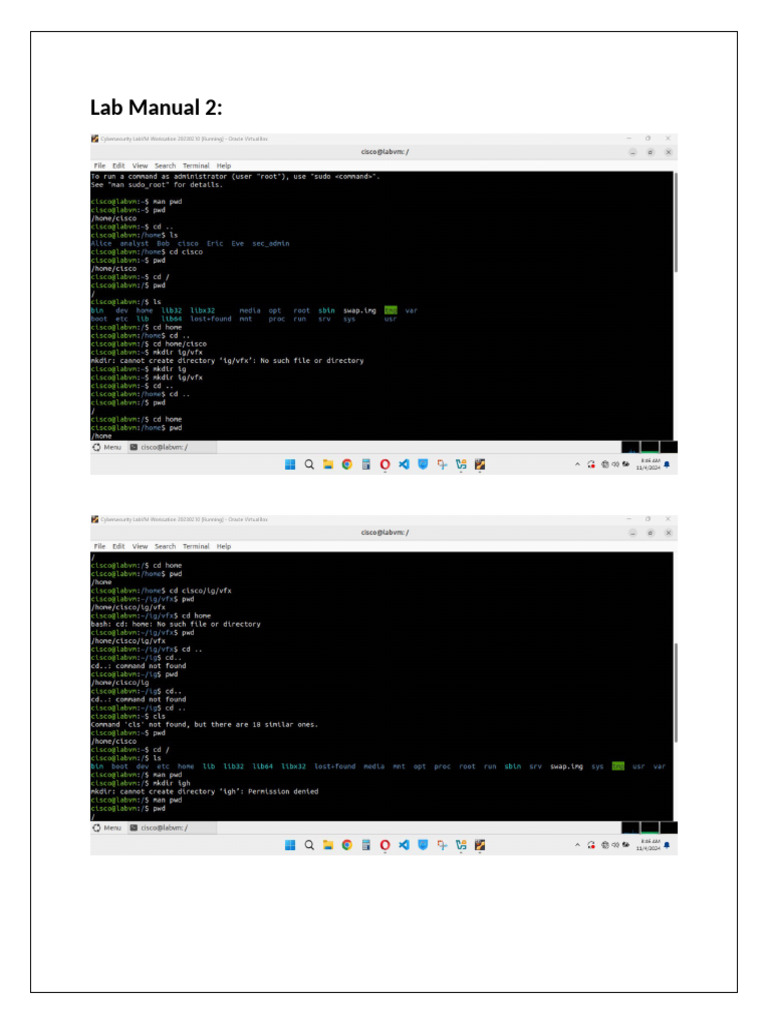Open the Search menu in first screenshot's terminal
The height and width of the screenshot is (1024, 768).
[165, 166]
